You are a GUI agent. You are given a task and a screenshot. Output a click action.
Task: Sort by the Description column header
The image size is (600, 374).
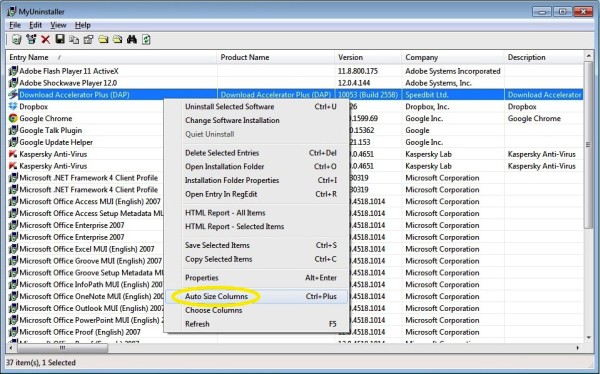pyautogui.click(x=544, y=57)
